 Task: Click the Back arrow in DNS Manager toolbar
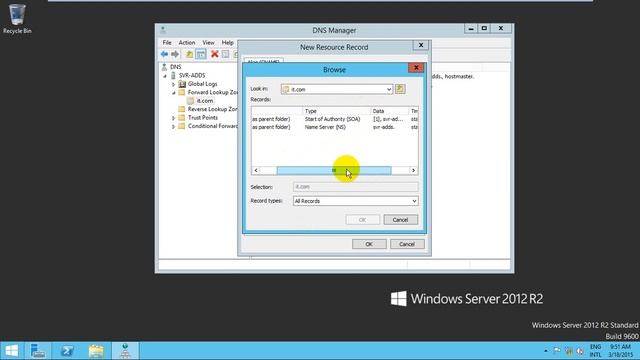164,54
